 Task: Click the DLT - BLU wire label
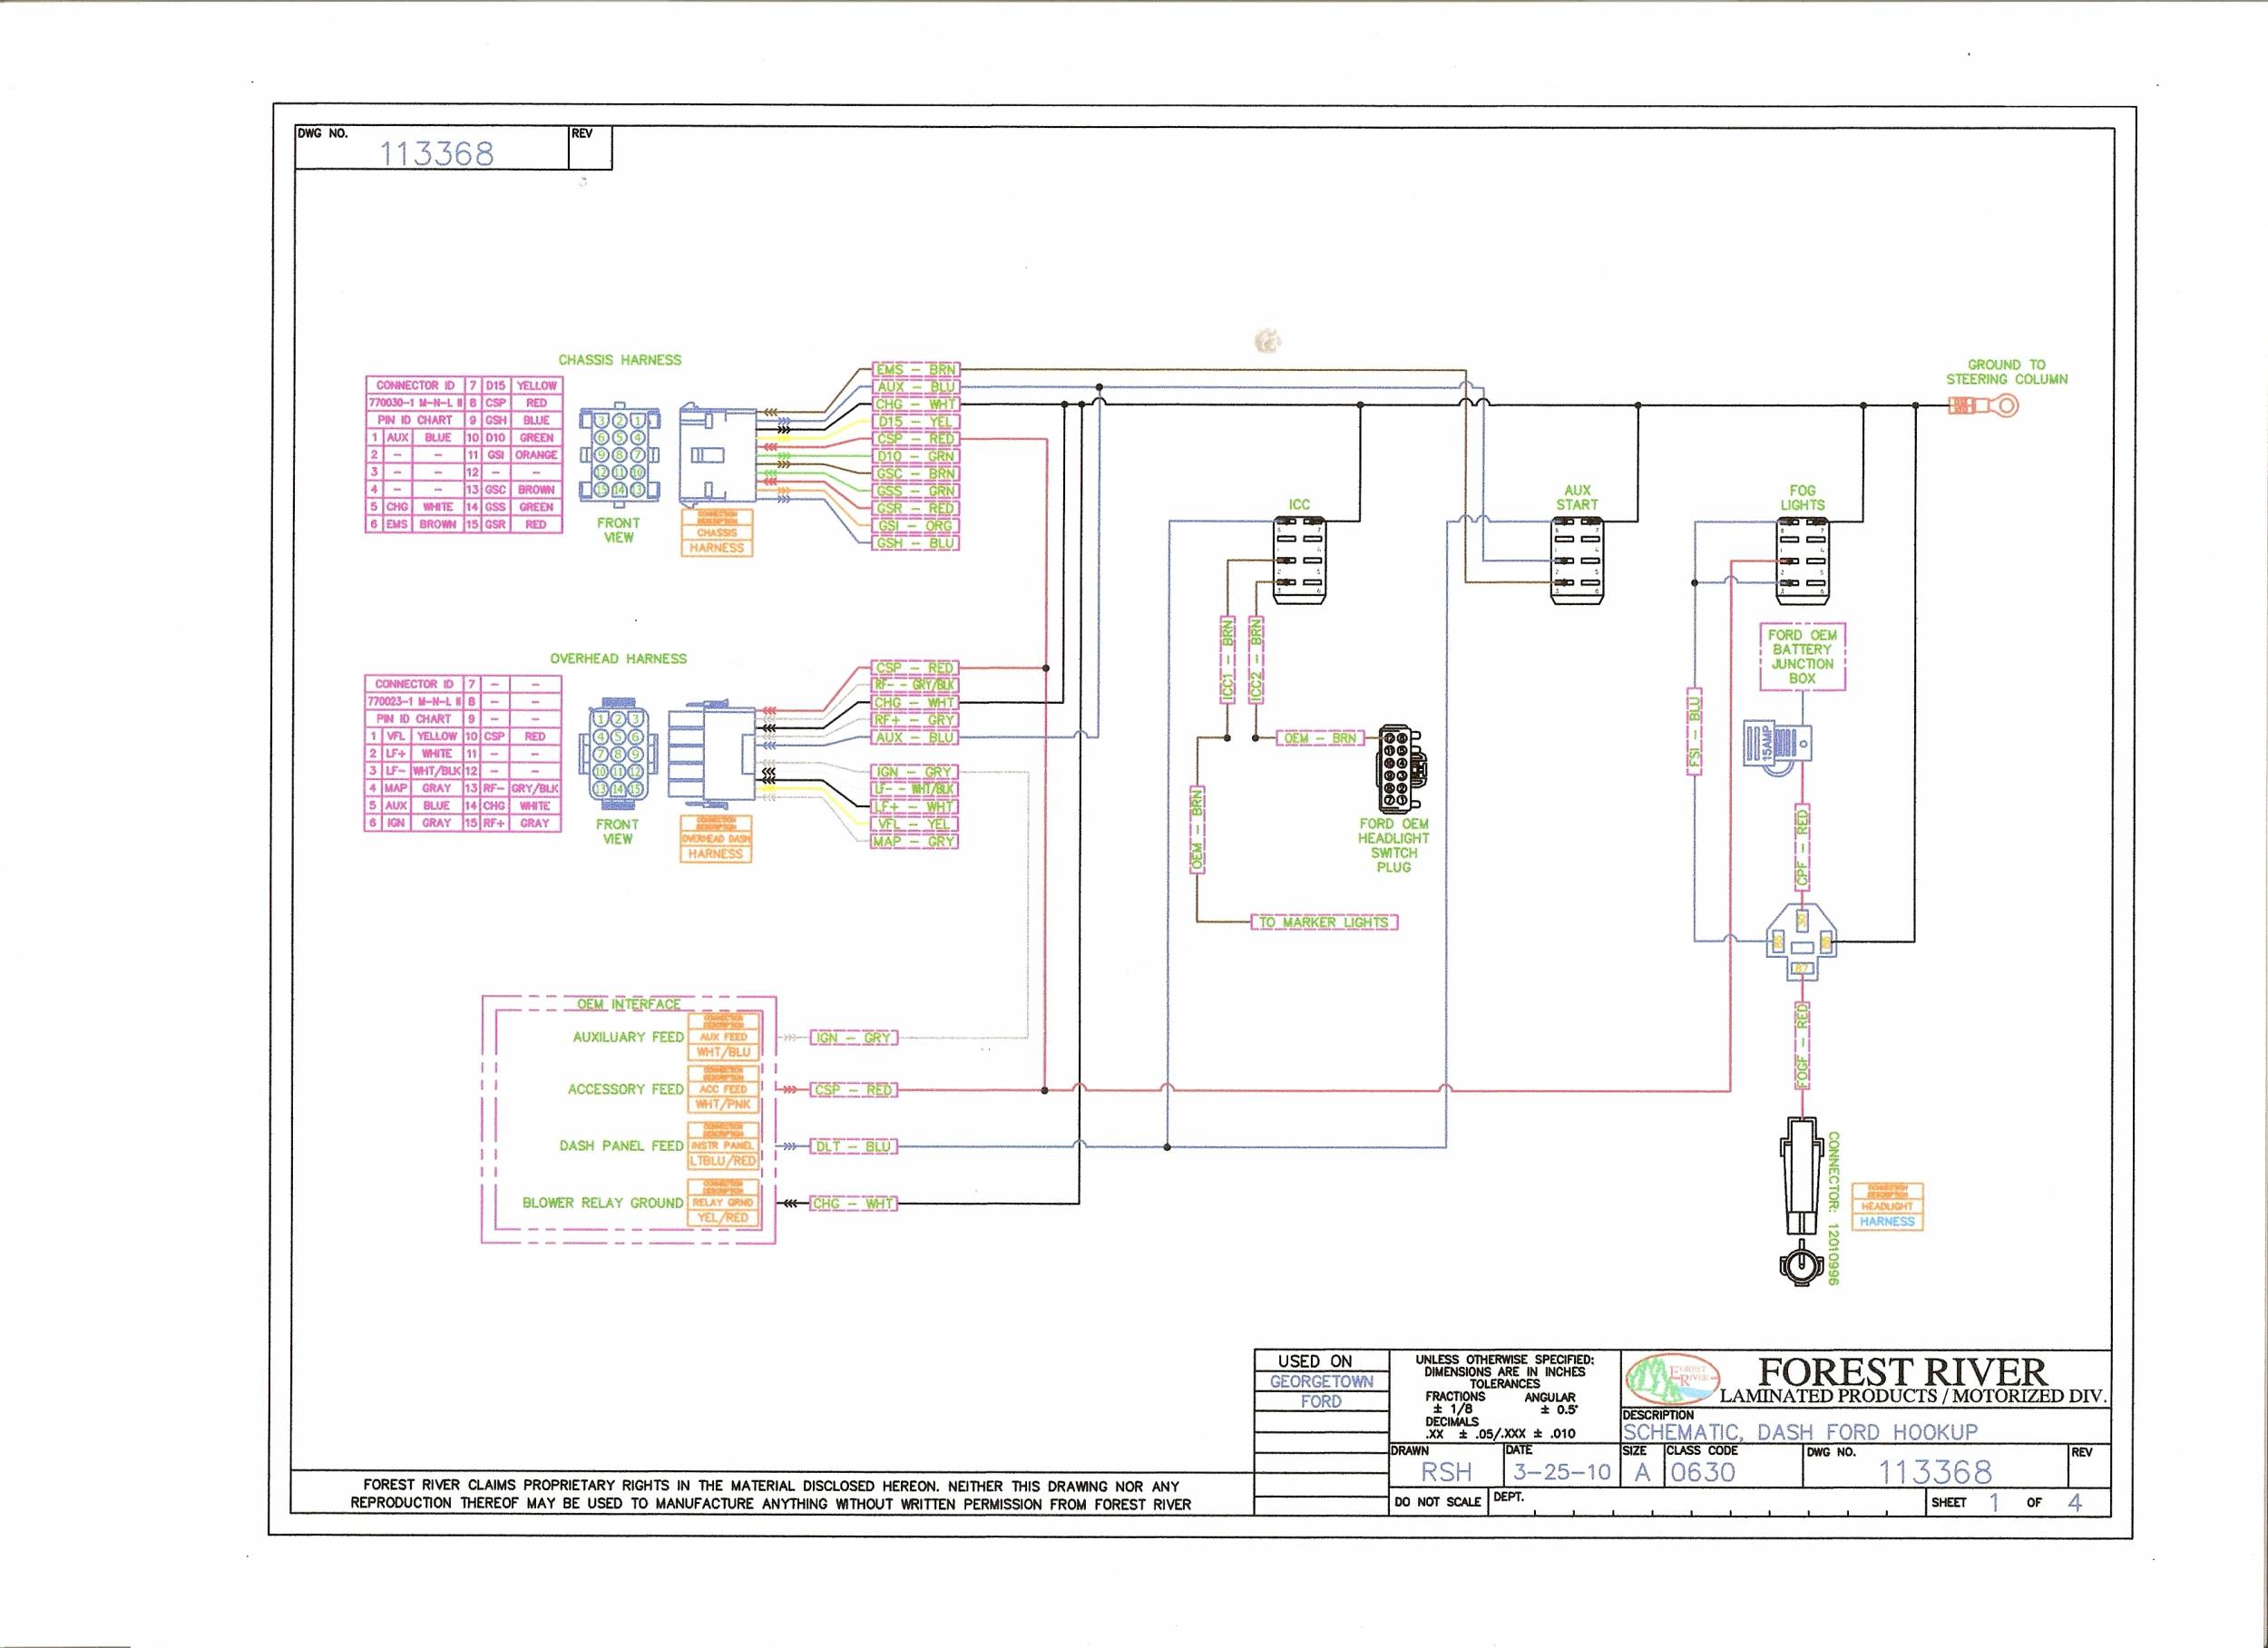point(853,1147)
